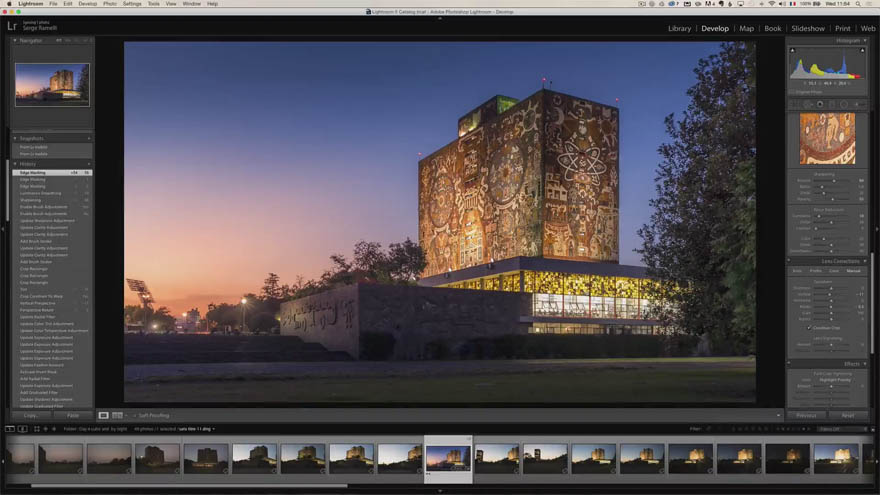
Task: Click the Reset button
Action: click(848, 416)
